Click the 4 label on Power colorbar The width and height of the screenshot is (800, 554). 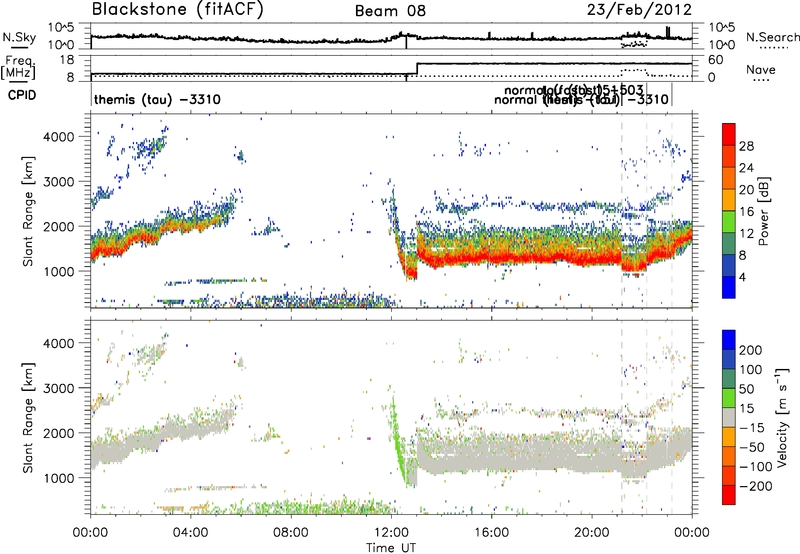point(742,277)
